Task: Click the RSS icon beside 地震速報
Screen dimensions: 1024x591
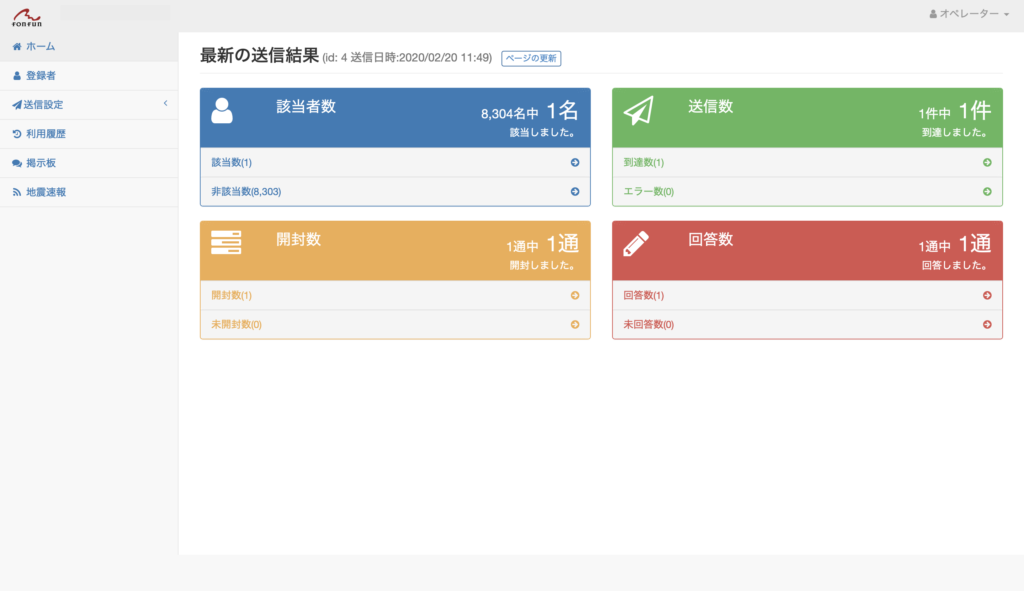Action: [x=17, y=192]
